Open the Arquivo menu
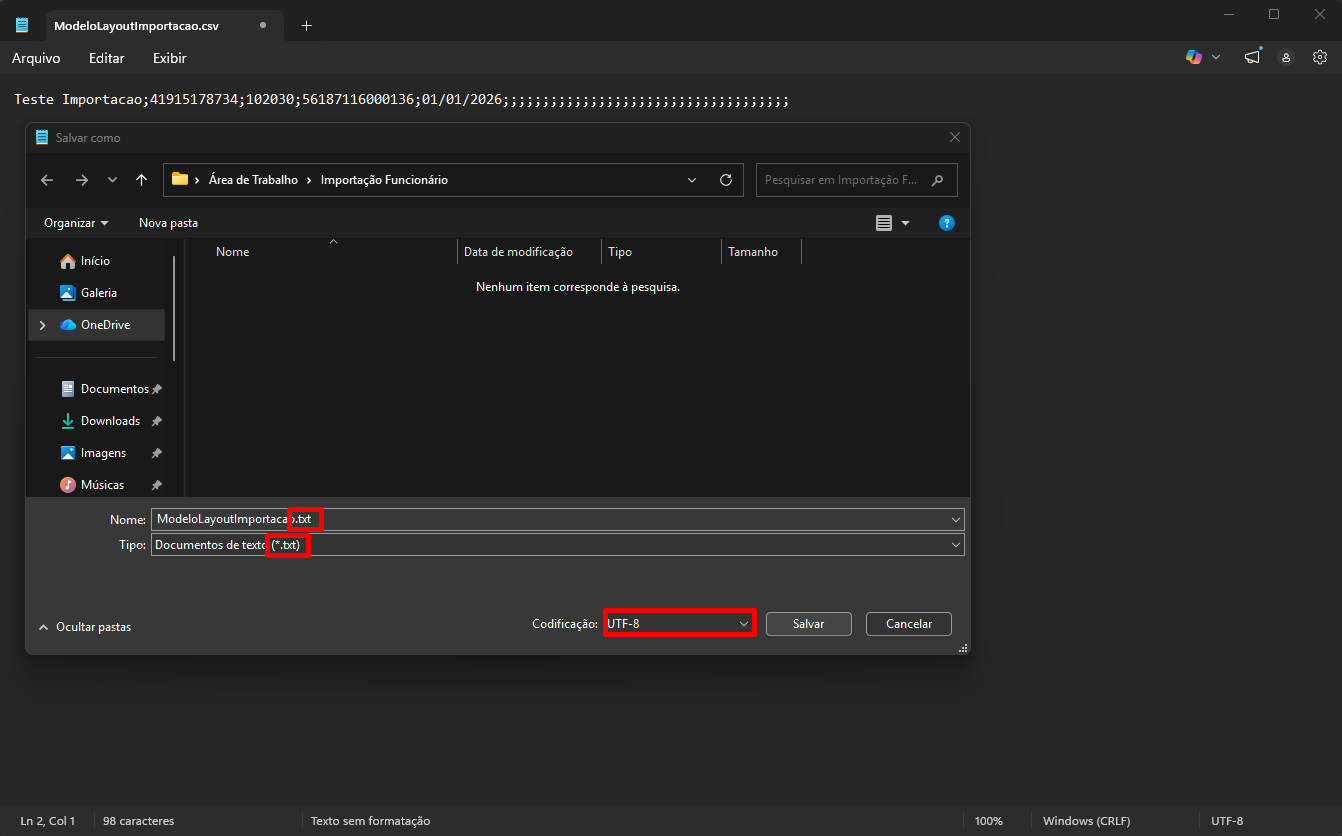 [x=36, y=58]
